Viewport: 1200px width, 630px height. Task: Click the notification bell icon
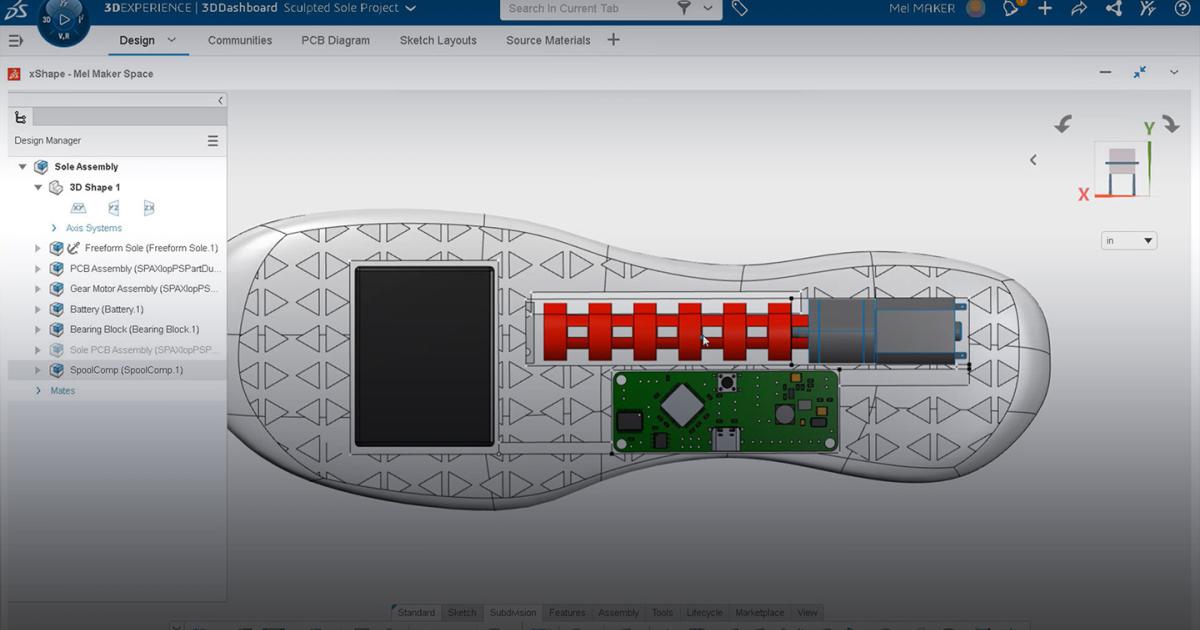[1007, 9]
